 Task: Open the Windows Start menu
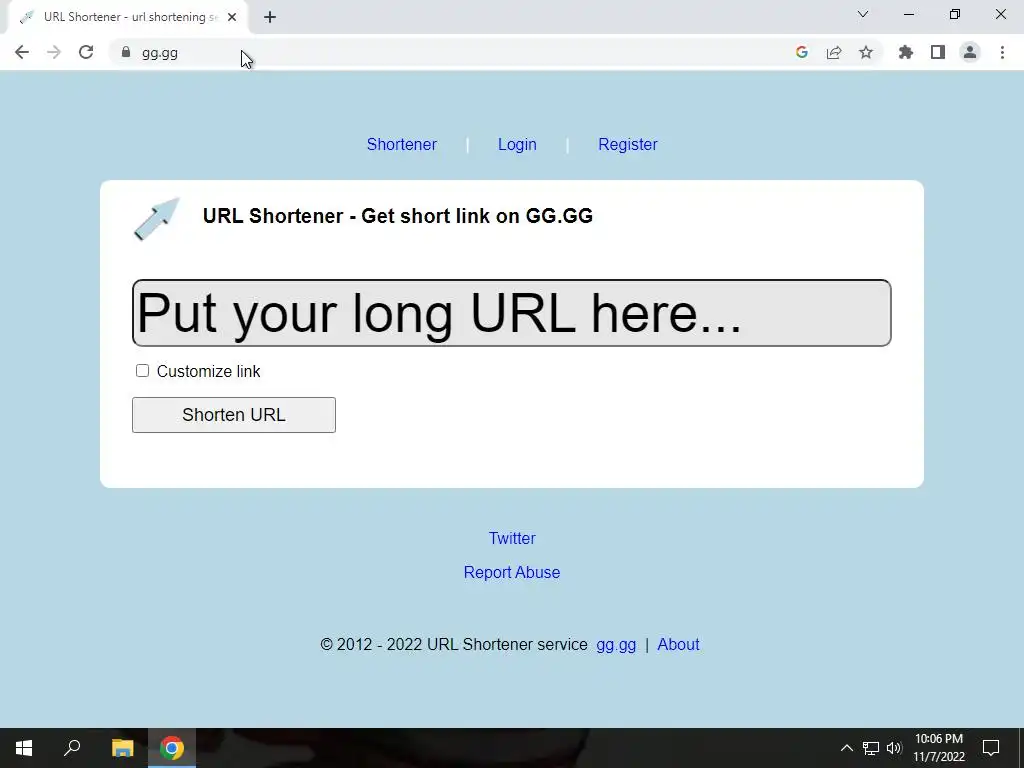(x=24, y=748)
